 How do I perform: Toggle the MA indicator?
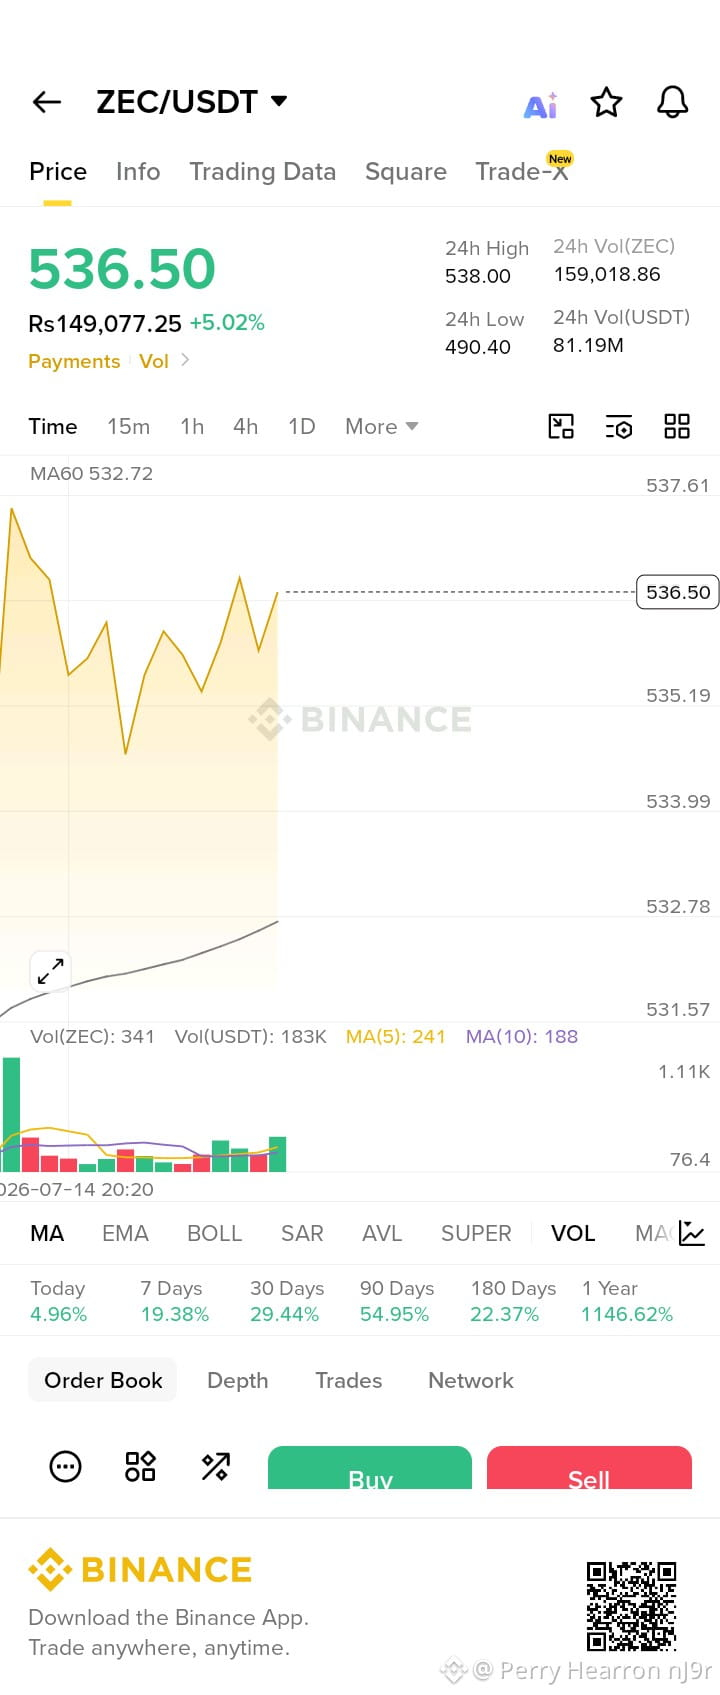(x=47, y=1233)
